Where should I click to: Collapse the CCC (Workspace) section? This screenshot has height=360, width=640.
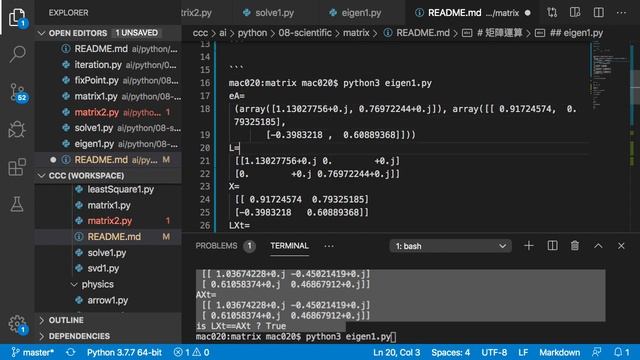tap(108, 176)
